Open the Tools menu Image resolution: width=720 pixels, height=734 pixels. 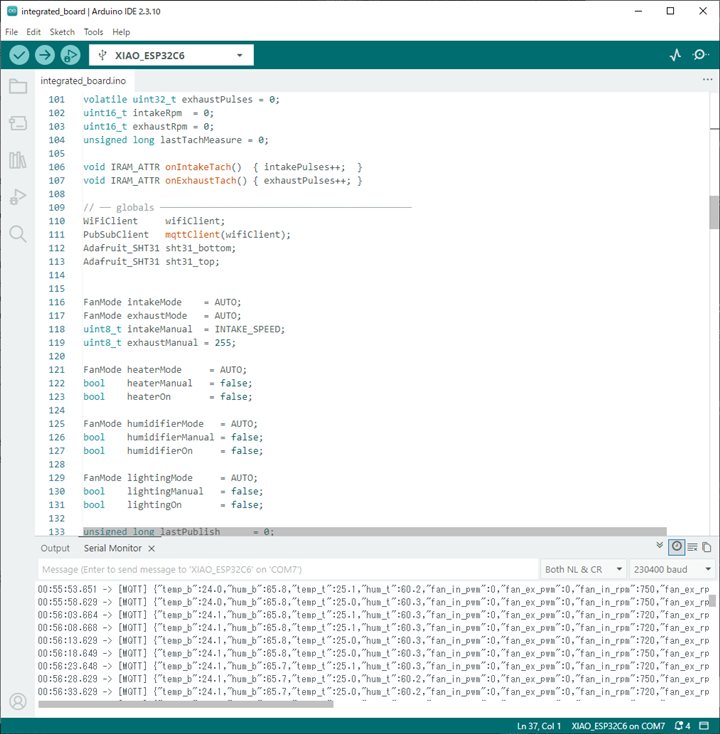[x=93, y=32]
